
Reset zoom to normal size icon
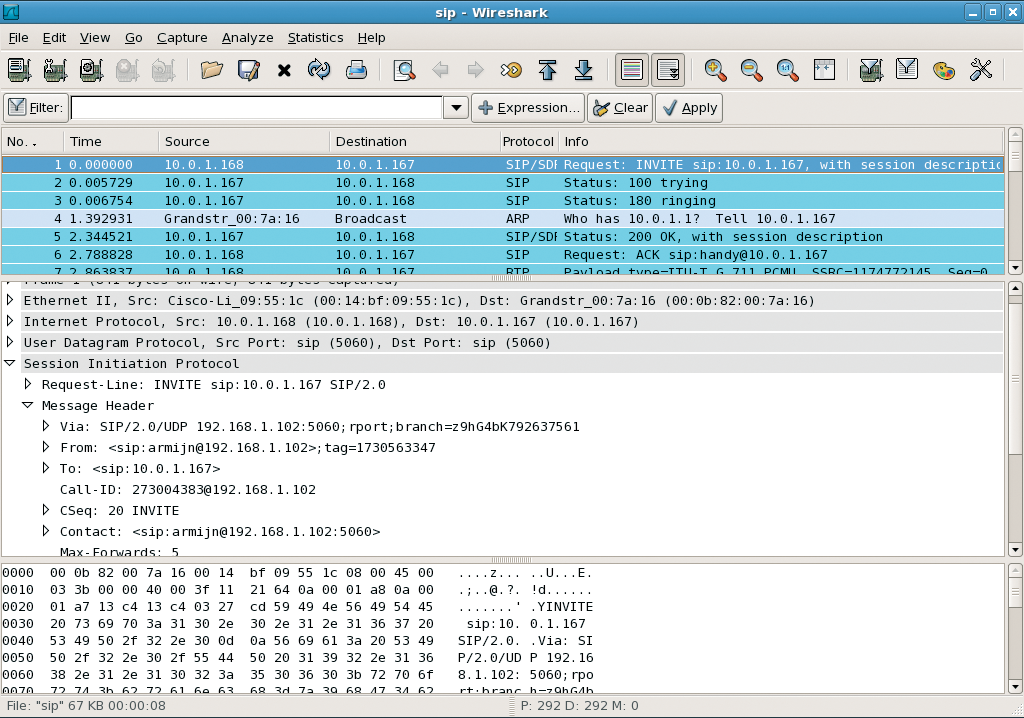point(788,69)
